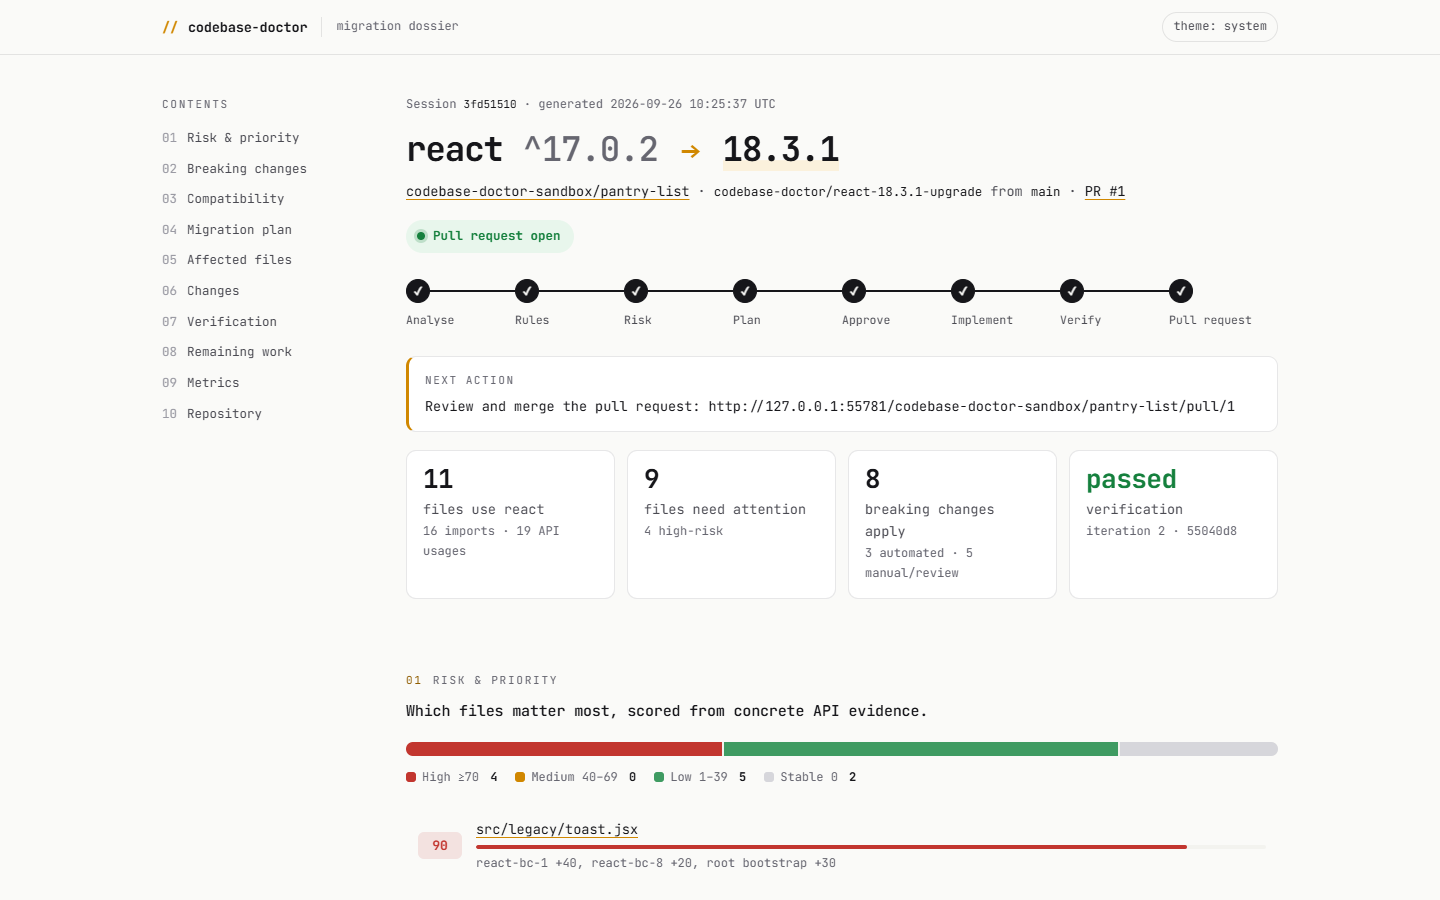This screenshot has height=900, width=1440.
Task: Click the Implement step label
Action: tap(982, 320)
